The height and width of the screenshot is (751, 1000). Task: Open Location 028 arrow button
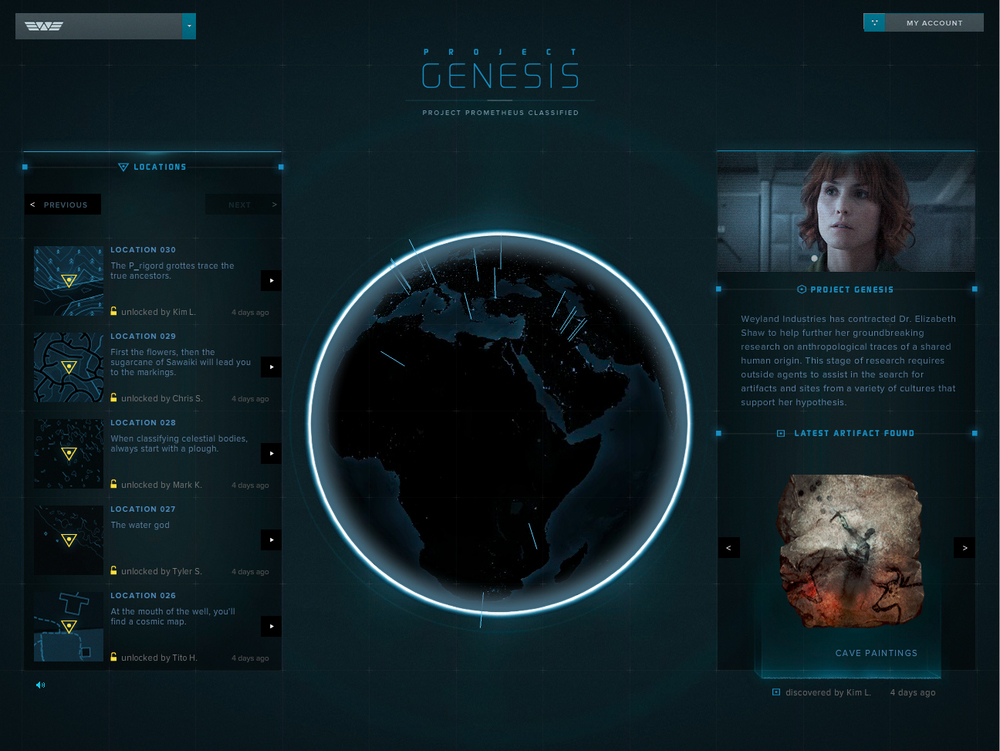click(270, 453)
